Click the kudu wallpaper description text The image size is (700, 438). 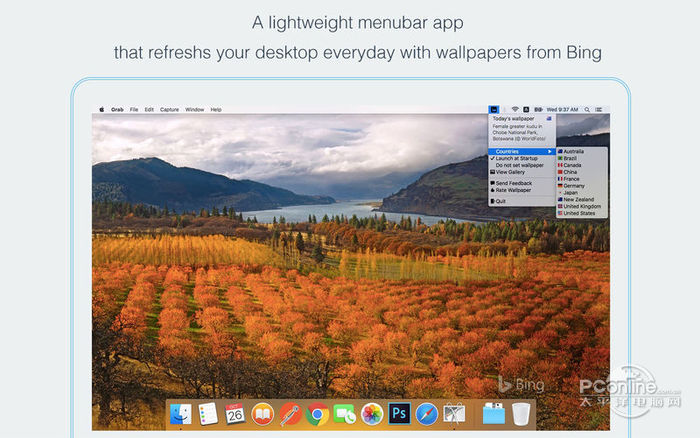[x=519, y=133]
